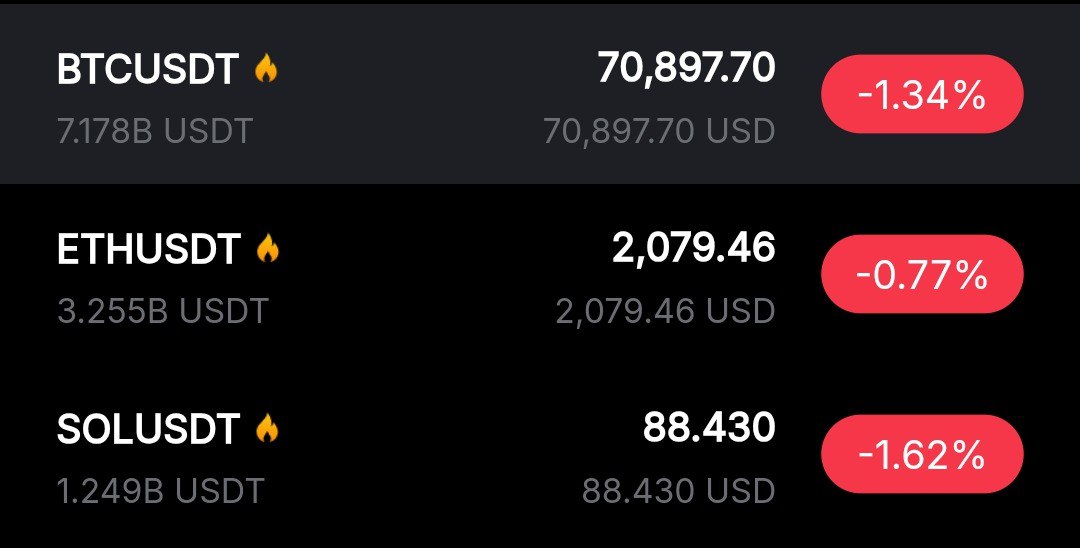This screenshot has width=1080, height=548.
Task: Click the SOL last price 88.430
Action: (x=708, y=428)
